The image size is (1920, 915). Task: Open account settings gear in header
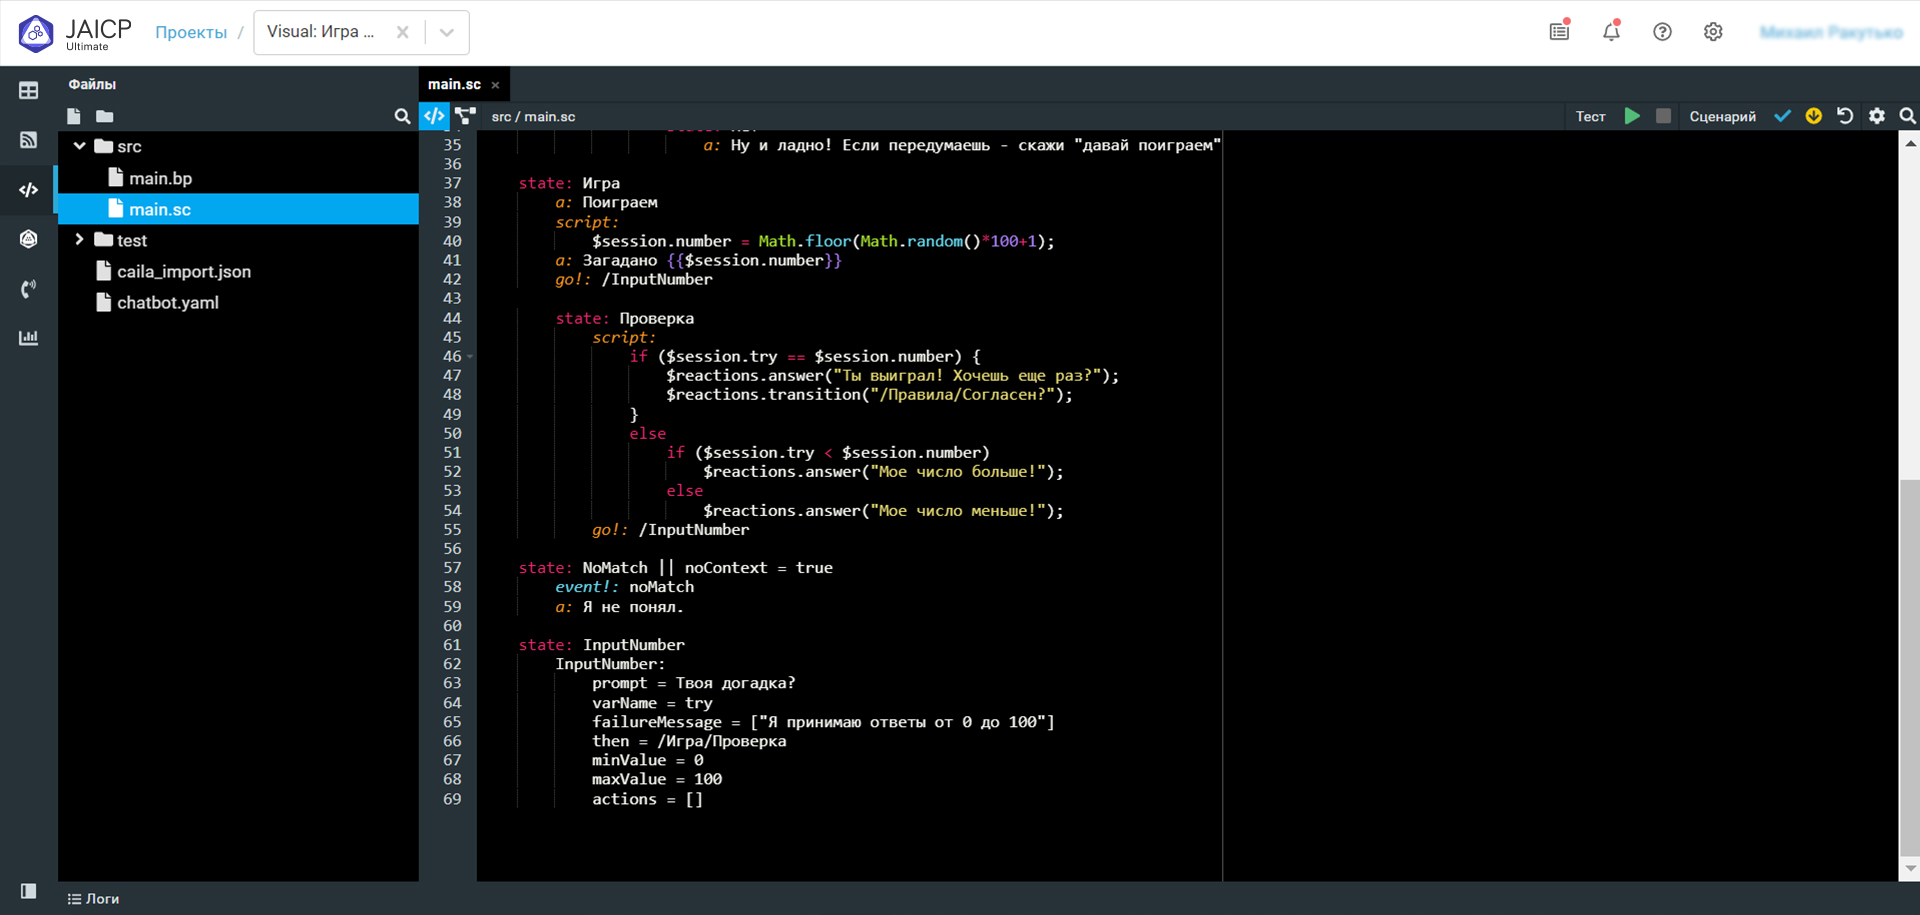tap(1713, 32)
